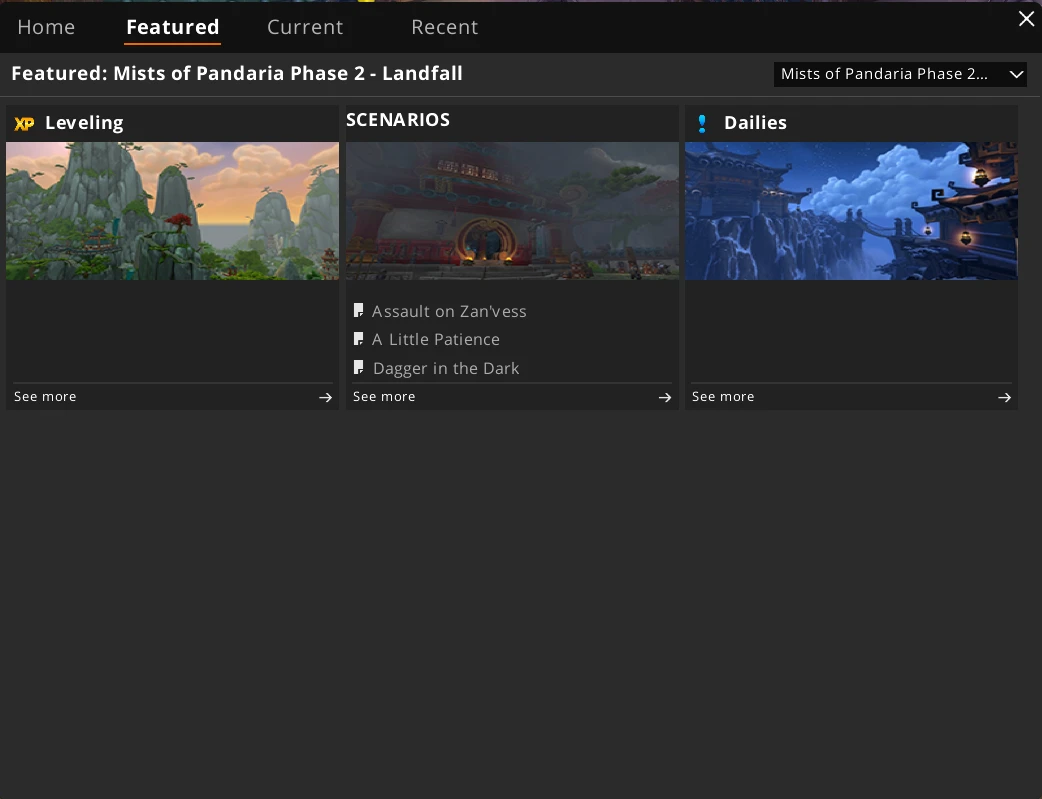Open the Mists of Pandaria Phase 2 dropdown
This screenshot has height=799, width=1042.
pos(900,74)
